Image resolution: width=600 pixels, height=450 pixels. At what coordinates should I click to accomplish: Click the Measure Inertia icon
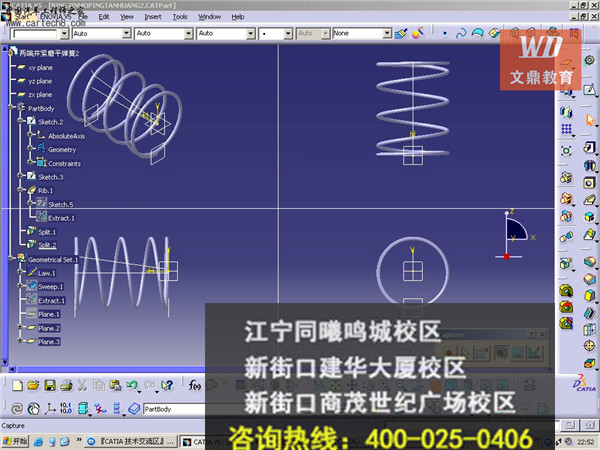pos(566,323)
